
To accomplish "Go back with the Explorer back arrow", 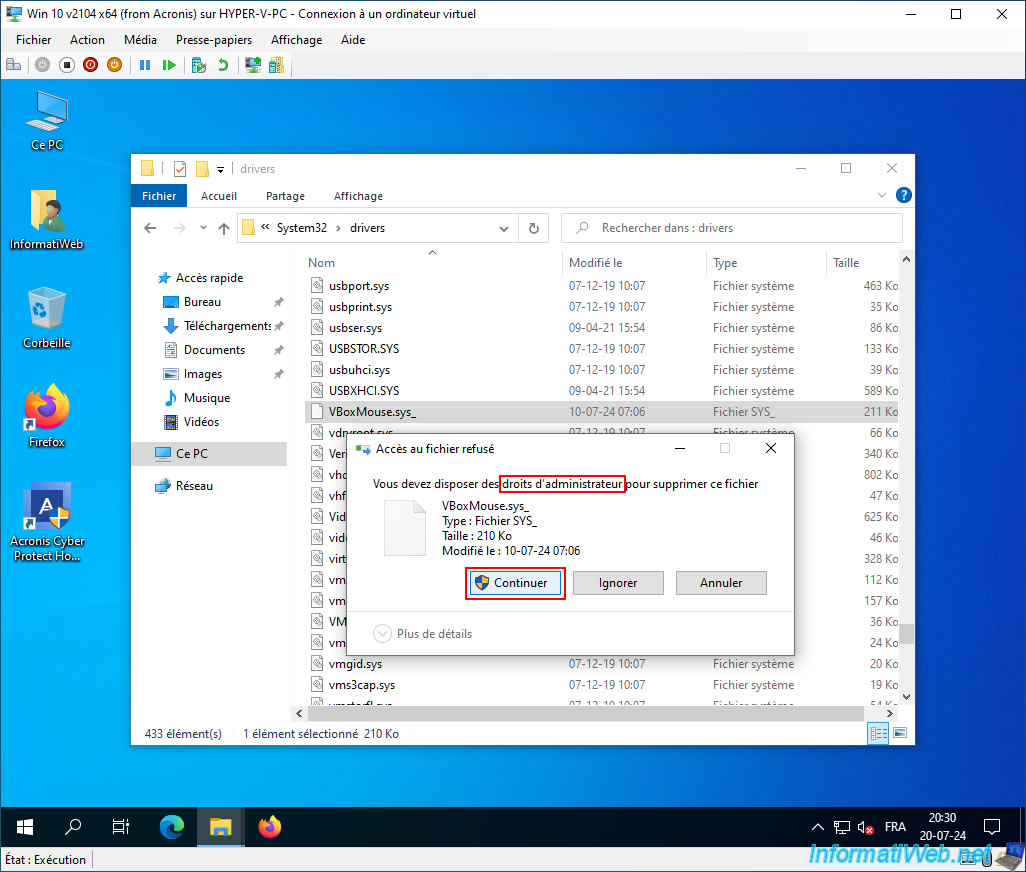I will point(150,228).
